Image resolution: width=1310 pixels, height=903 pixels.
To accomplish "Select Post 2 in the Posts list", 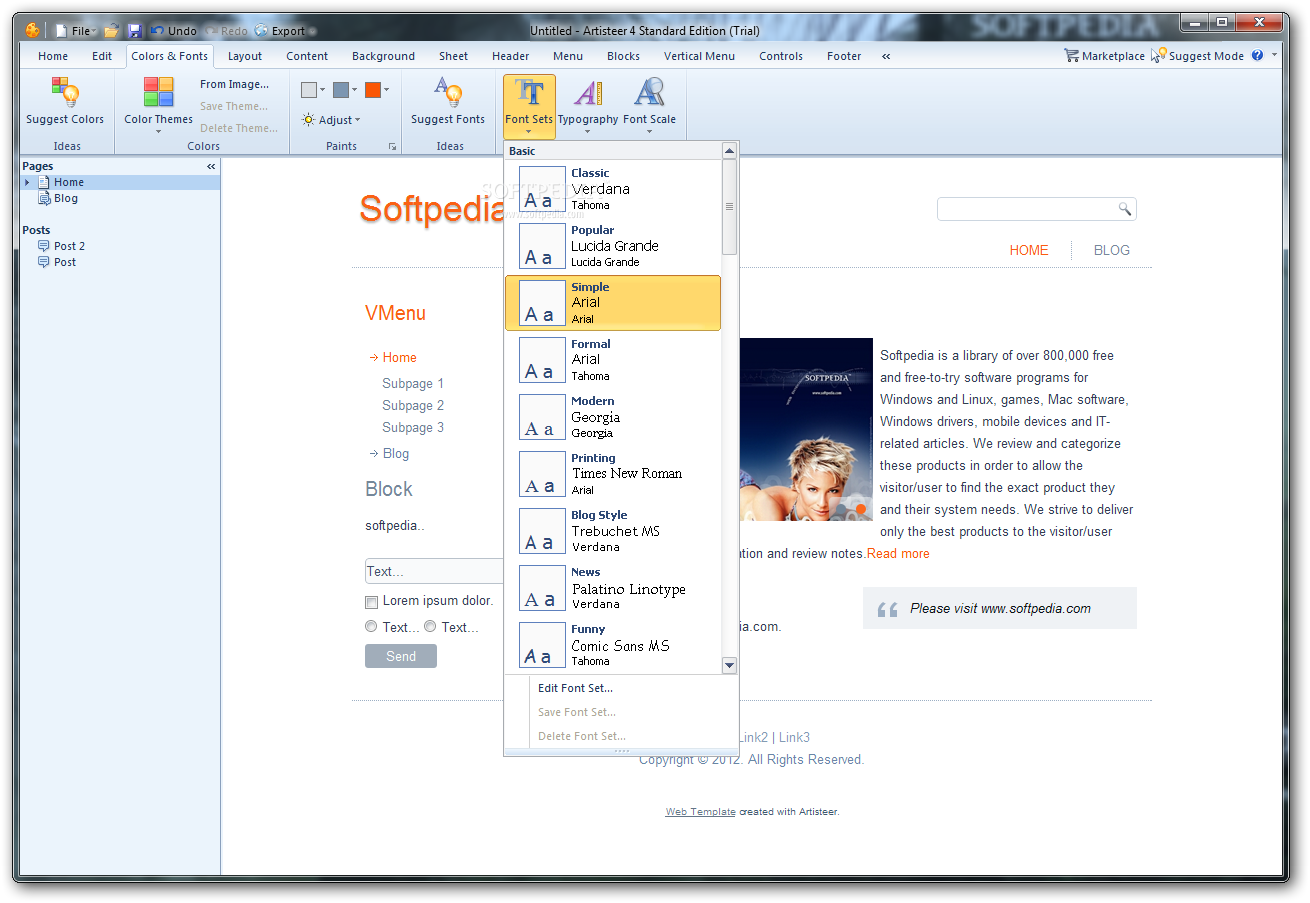I will pyautogui.click(x=69, y=246).
